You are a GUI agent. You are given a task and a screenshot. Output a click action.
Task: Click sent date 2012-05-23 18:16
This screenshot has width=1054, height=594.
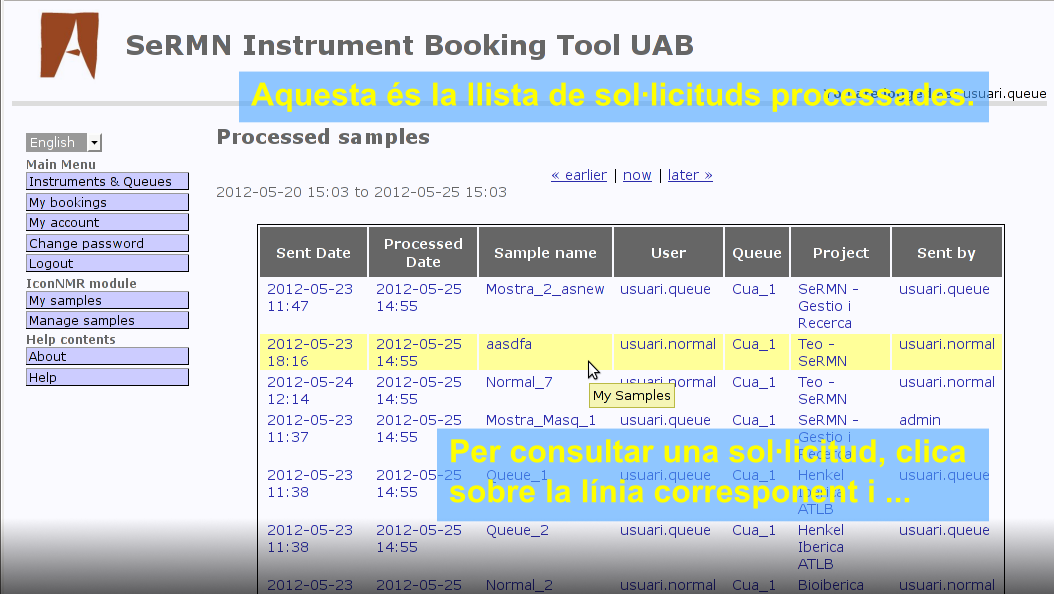(310, 353)
